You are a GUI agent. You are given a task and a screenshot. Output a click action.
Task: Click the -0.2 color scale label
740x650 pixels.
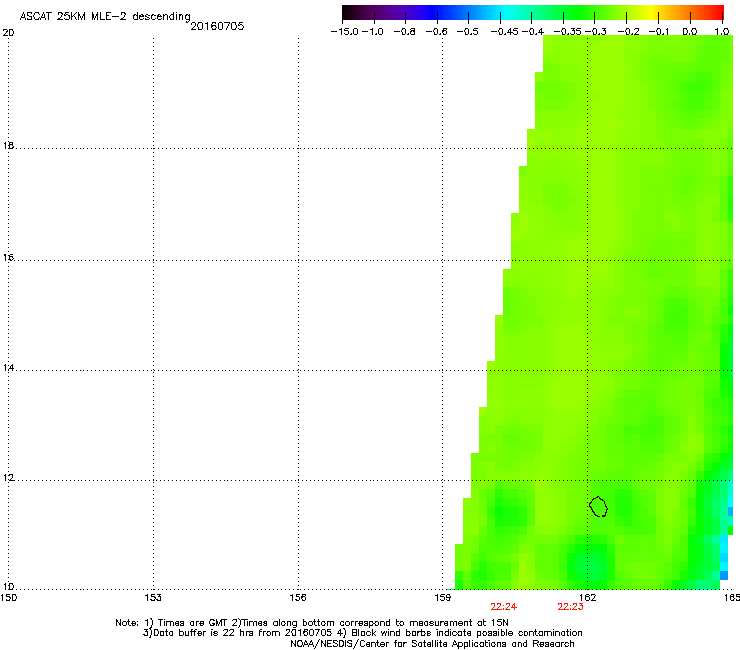629,32
